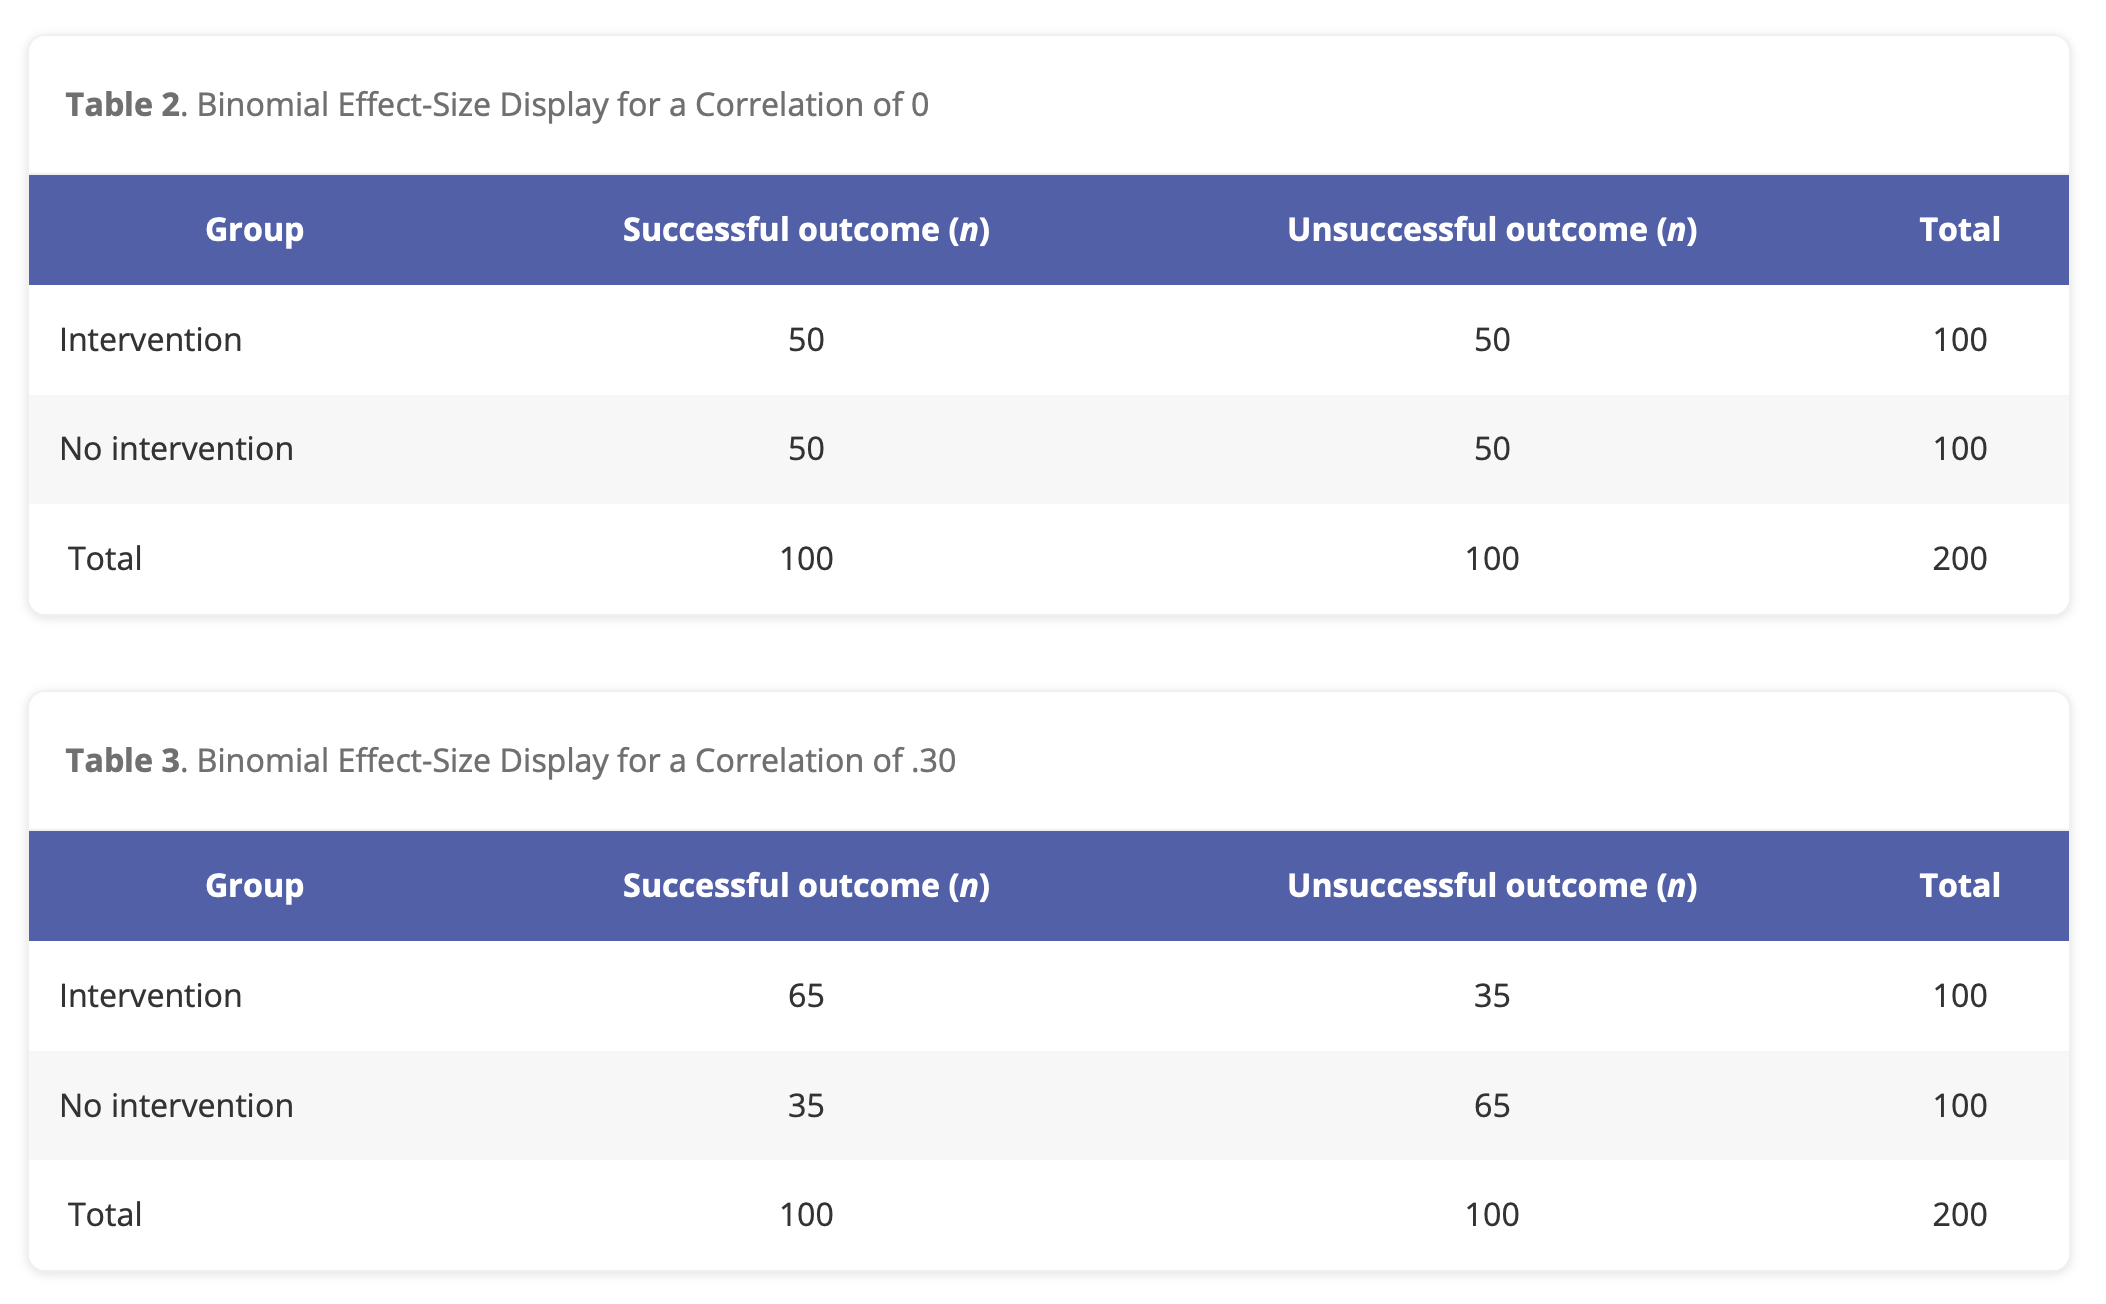This screenshot has height=1304, width=2106.
Task: Click Table 3's Successful outcome column header
Action: click(806, 886)
